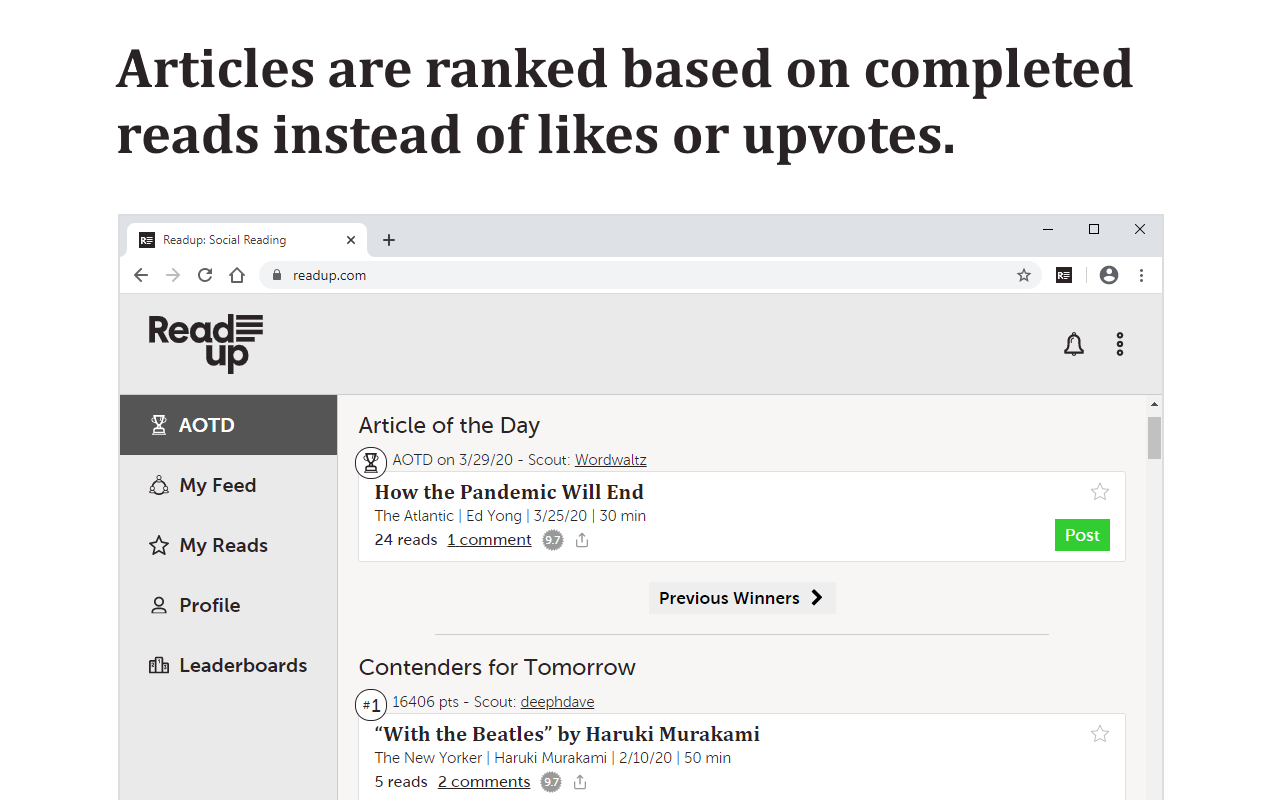Click the Readup logo in header
Screen dimensions: 1280x800
coord(206,343)
